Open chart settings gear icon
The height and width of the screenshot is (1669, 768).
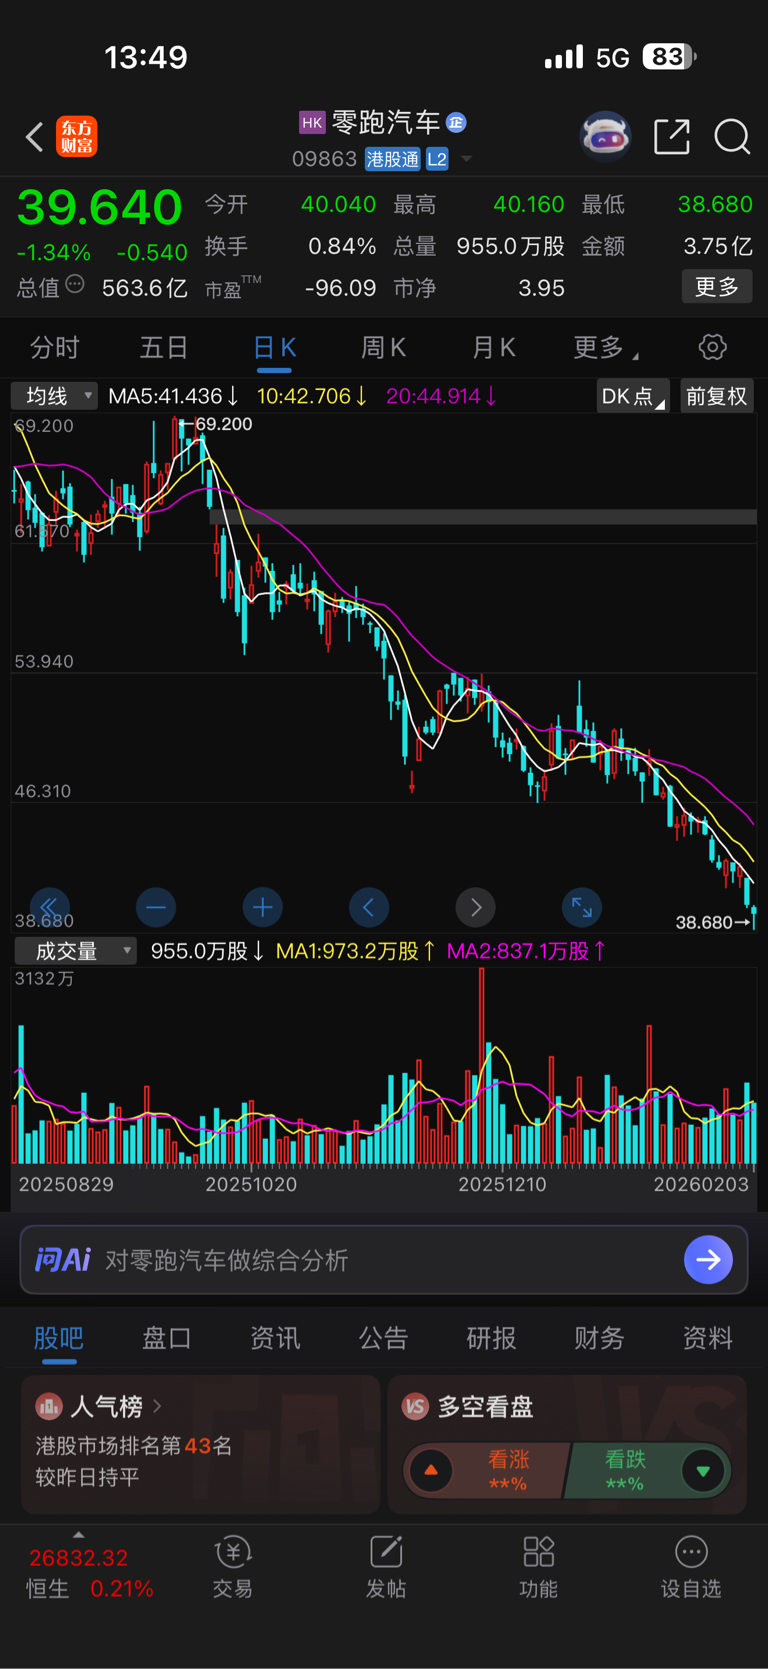(x=712, y=347)
